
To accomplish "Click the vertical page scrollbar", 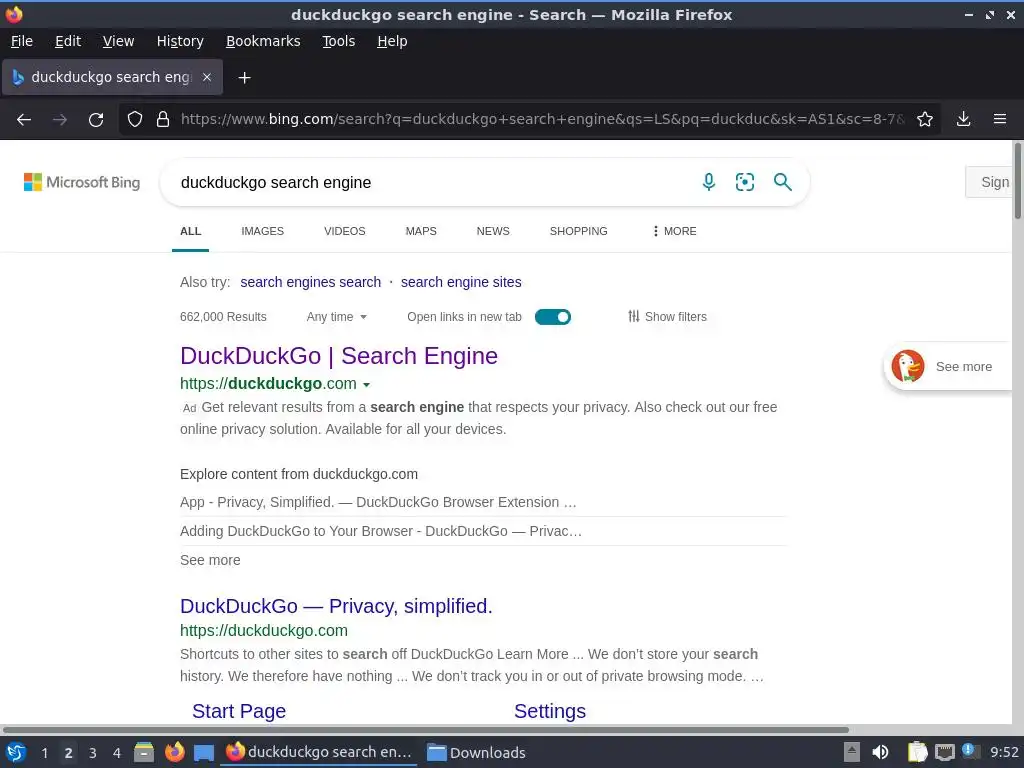I will coord(1017,182).
